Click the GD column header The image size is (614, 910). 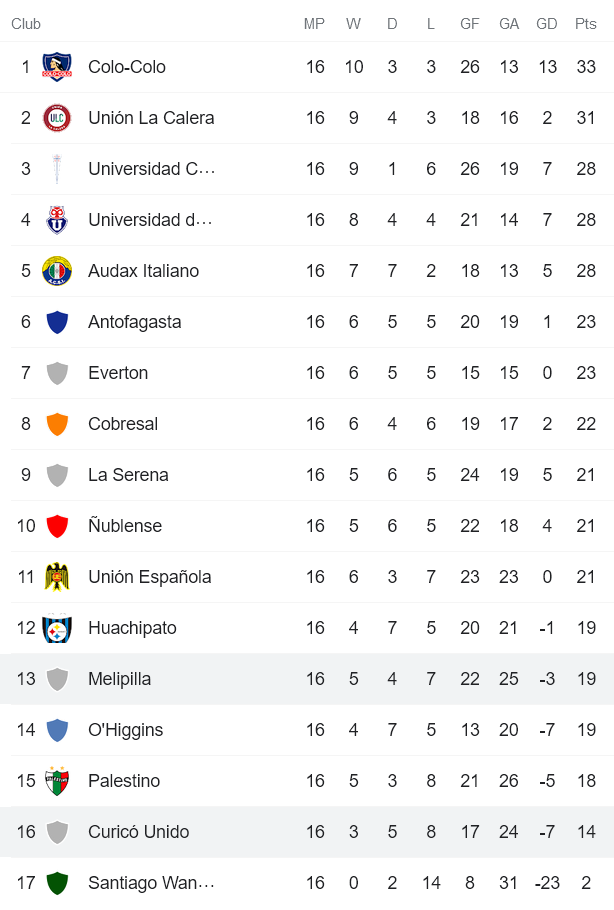click(547, 24)
